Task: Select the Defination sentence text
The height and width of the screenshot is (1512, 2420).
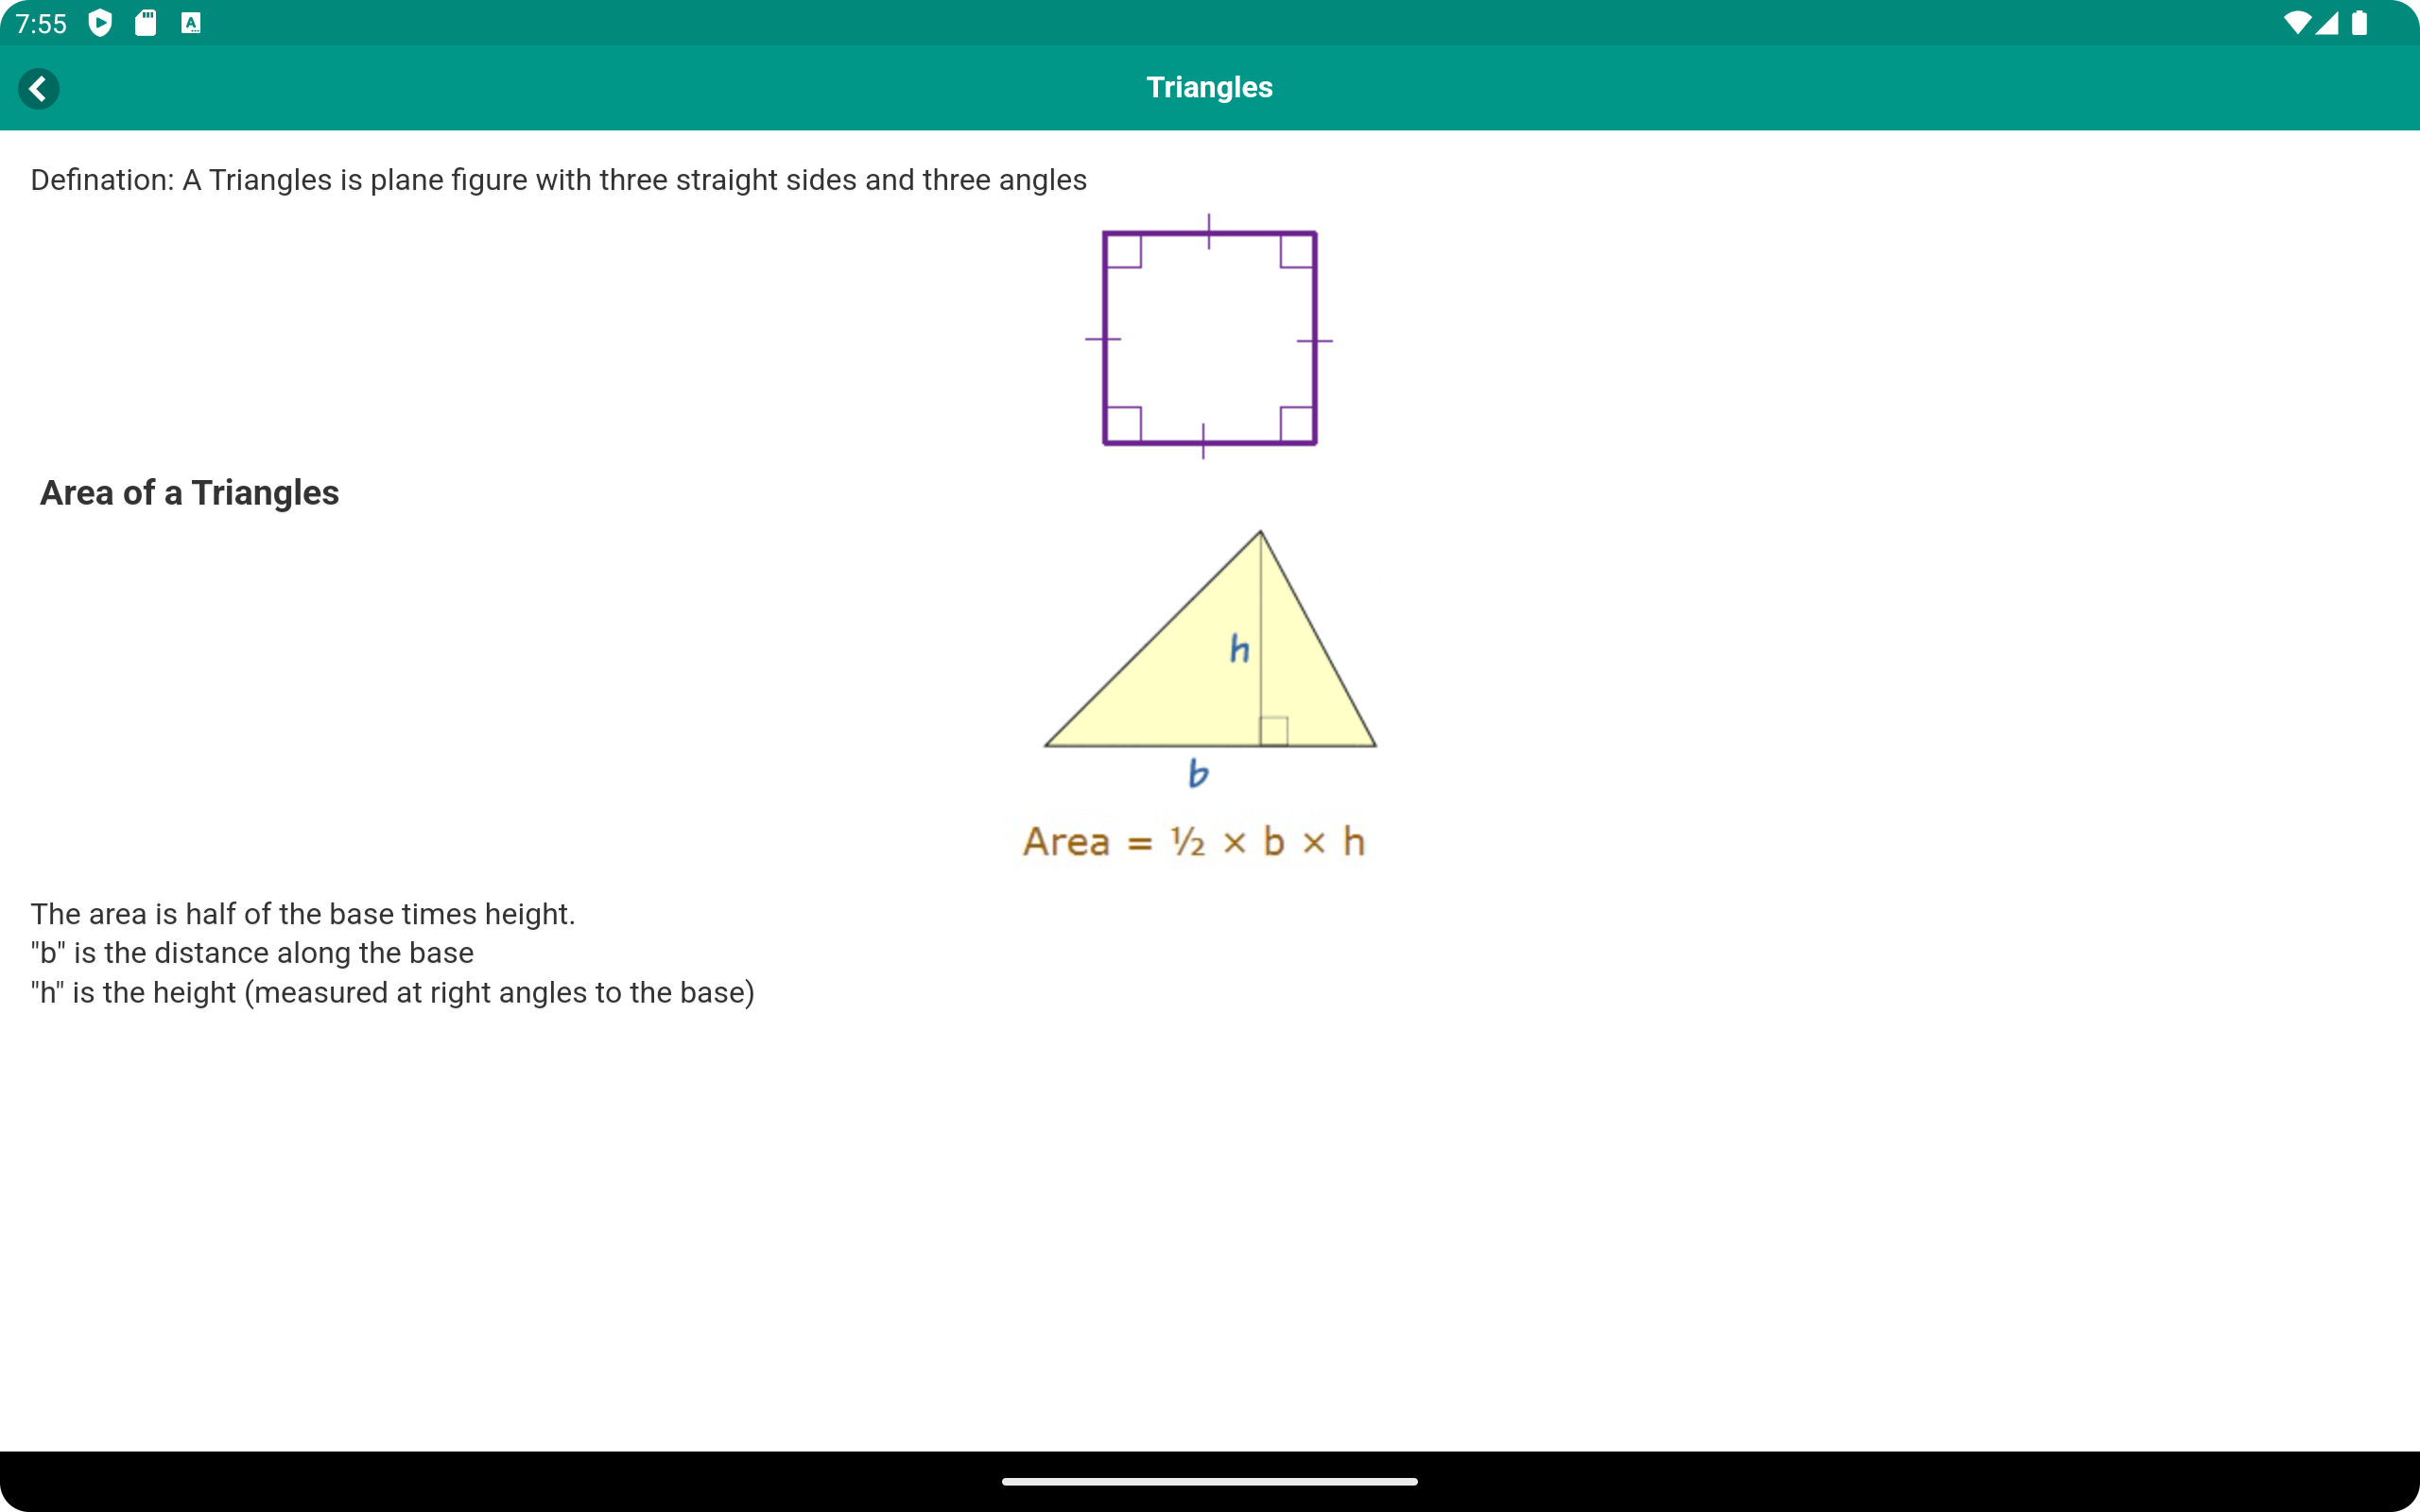Action: 559,180
